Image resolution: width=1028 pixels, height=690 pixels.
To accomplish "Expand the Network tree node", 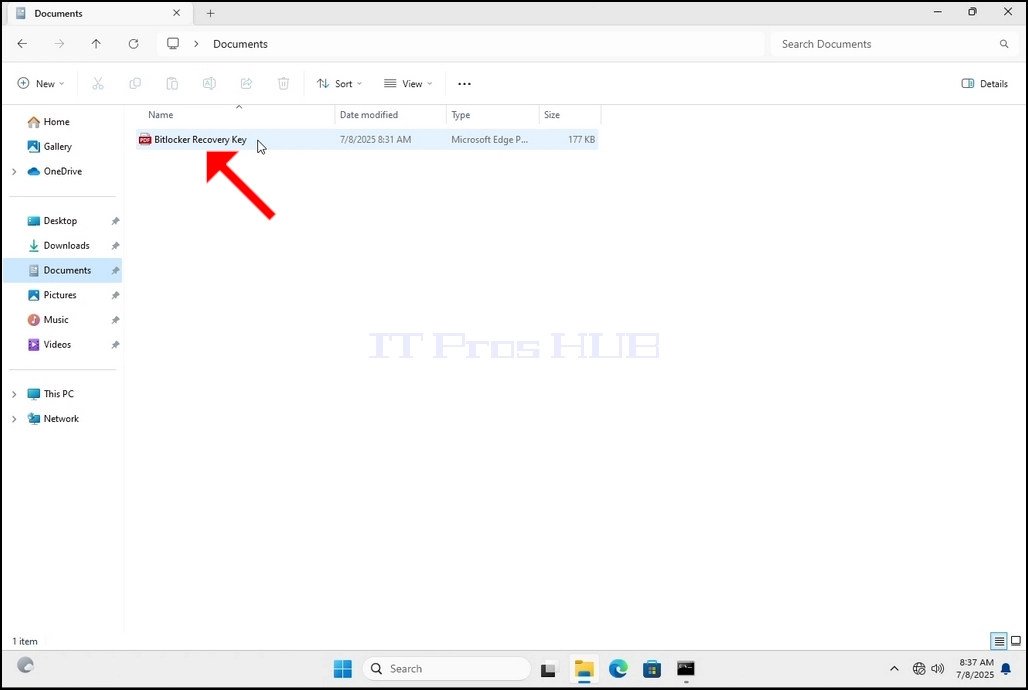I will (x=14, y=419).
